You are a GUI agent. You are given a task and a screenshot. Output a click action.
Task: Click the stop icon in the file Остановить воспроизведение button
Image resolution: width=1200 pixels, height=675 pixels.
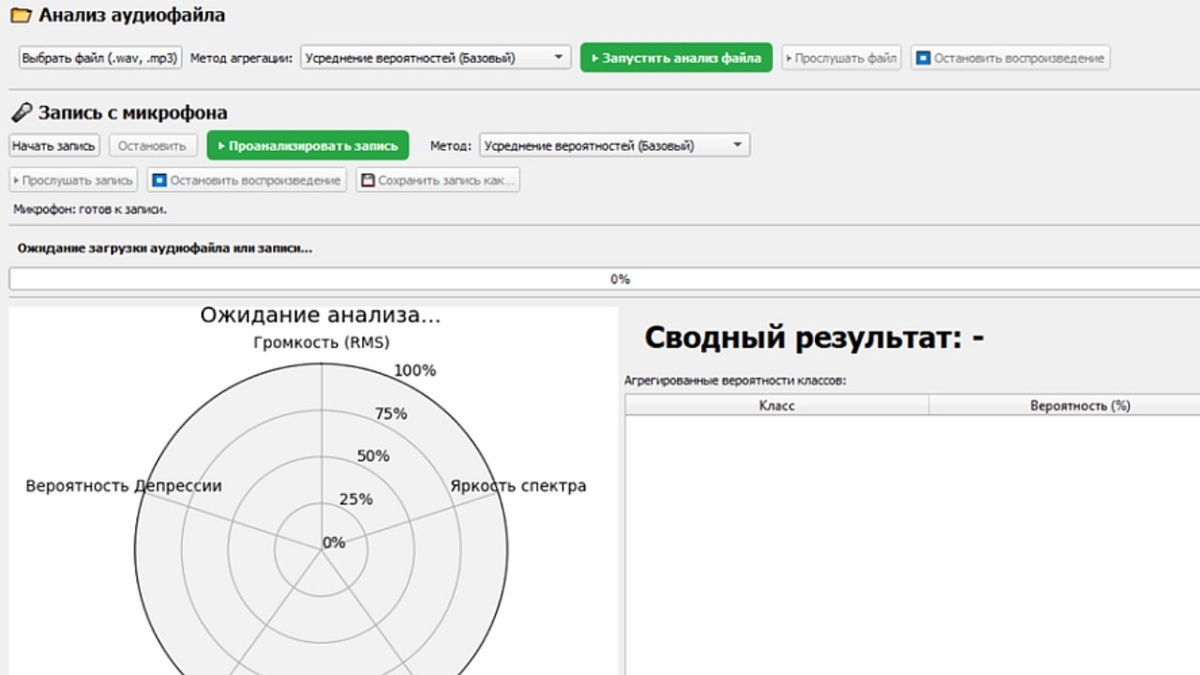(923, 58)
